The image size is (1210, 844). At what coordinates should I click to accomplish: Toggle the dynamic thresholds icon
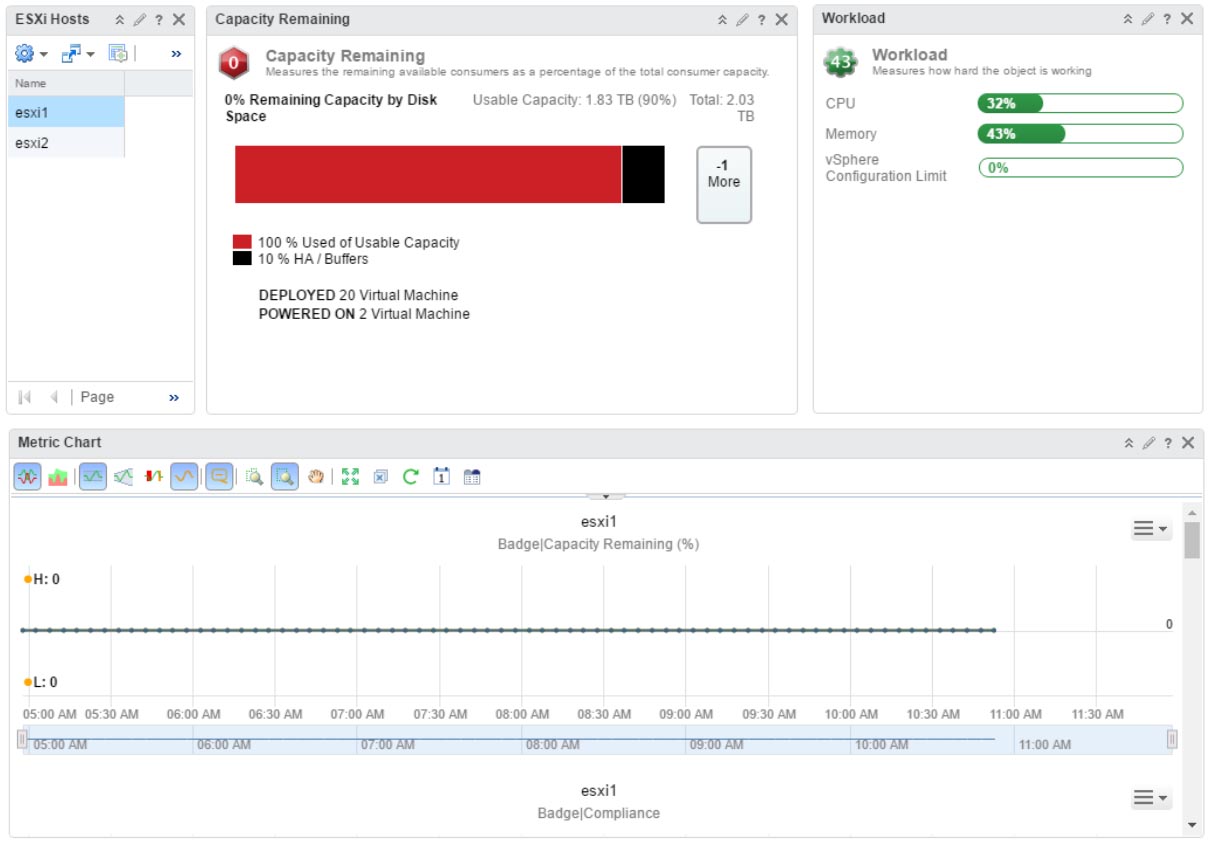(x=93, y=477)
